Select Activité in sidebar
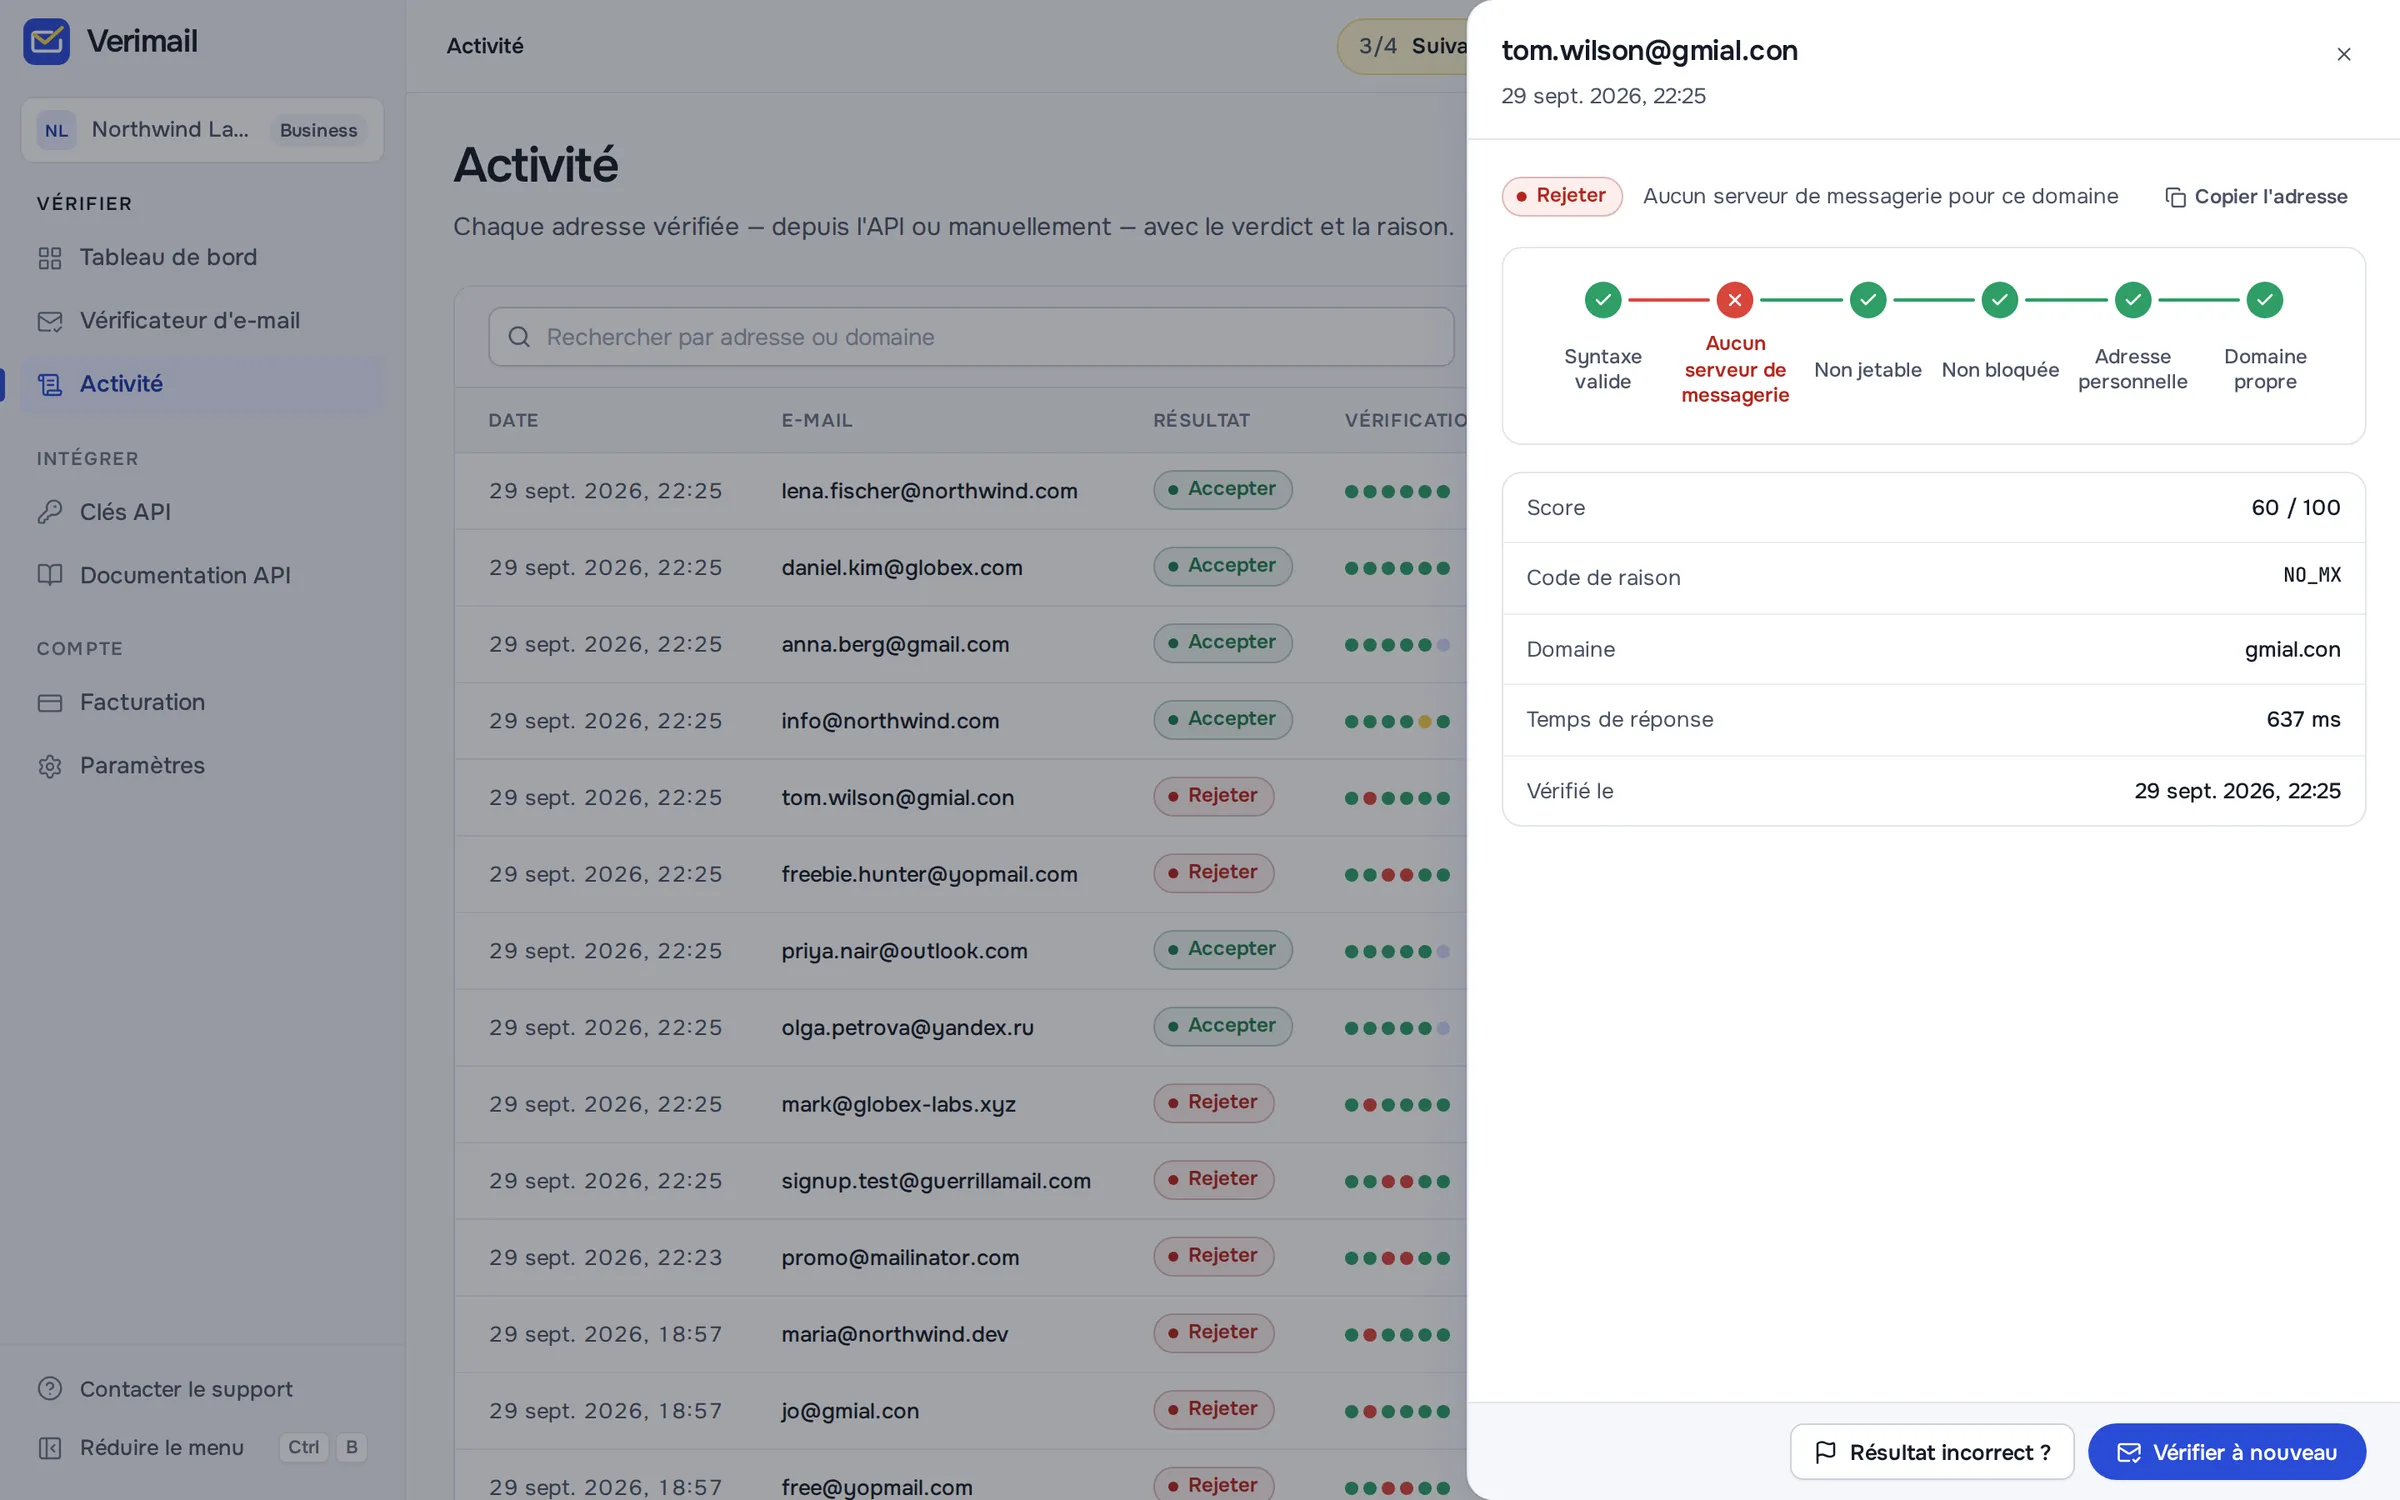This screenshot has width=2400, height=1500. (x=202, y=384)
